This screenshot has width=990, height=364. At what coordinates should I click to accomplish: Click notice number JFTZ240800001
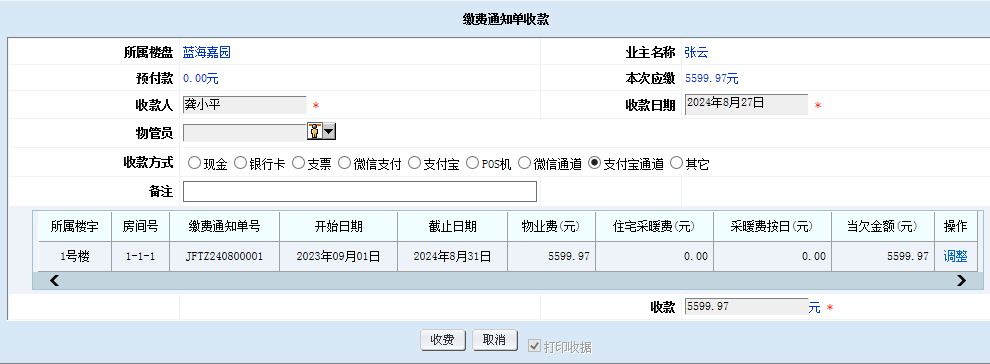(224, 257)
